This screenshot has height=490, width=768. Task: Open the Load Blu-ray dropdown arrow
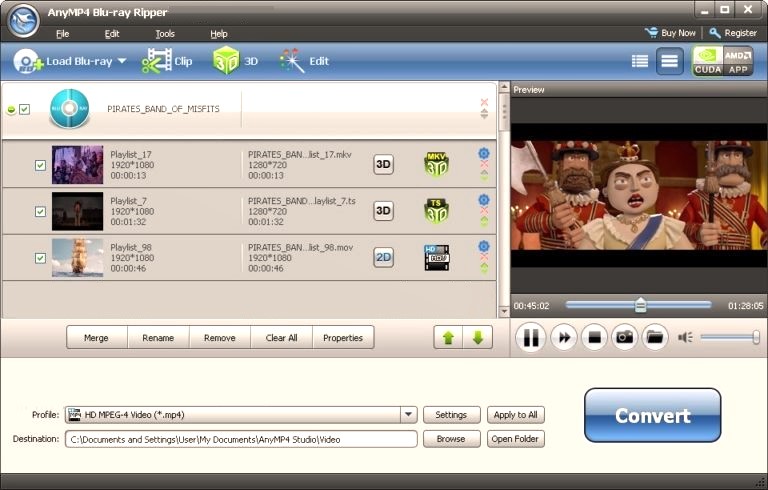click(122, 61)
